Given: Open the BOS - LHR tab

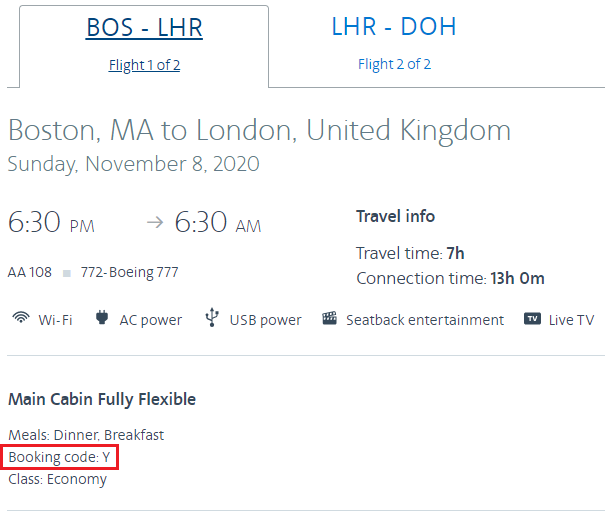Looking at the screenshot, I should (x=144, y=28).
